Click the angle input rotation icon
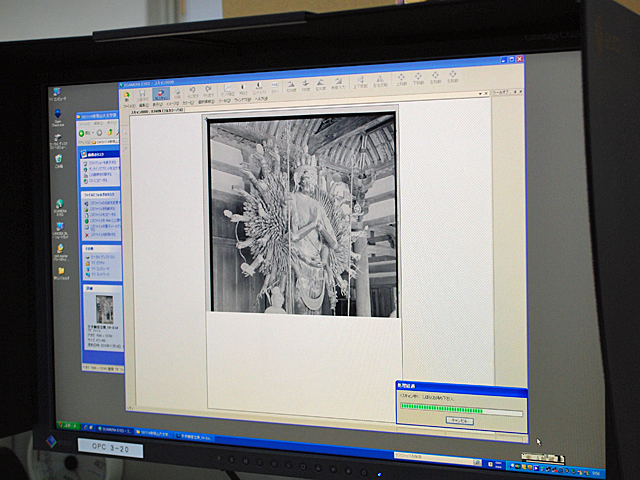640x480 pixels. [338, 82]
